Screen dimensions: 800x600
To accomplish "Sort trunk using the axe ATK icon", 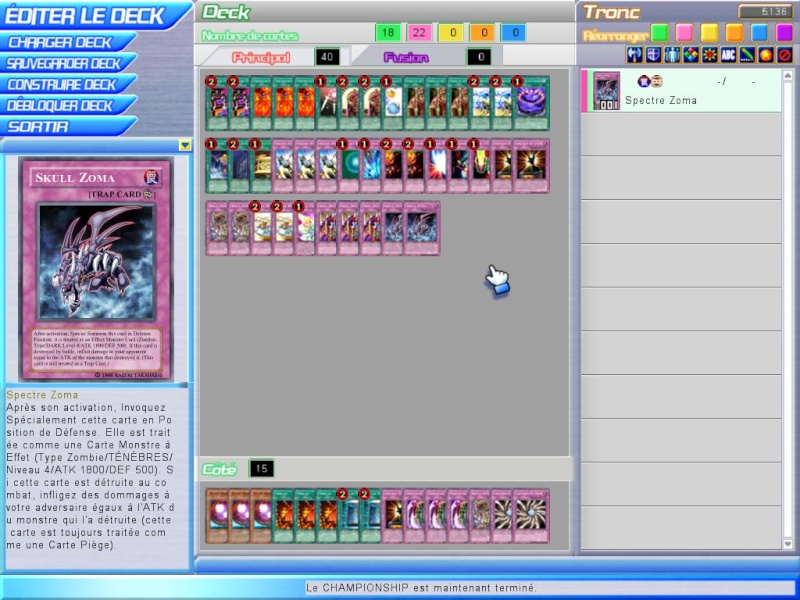I will (x=634, y=55).
